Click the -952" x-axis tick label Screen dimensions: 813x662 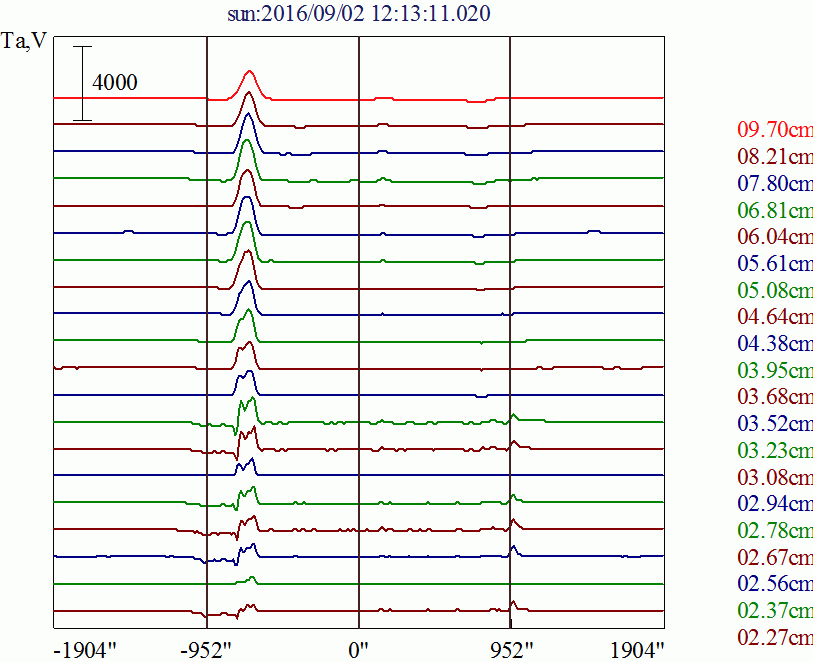(x=207, y=650)
